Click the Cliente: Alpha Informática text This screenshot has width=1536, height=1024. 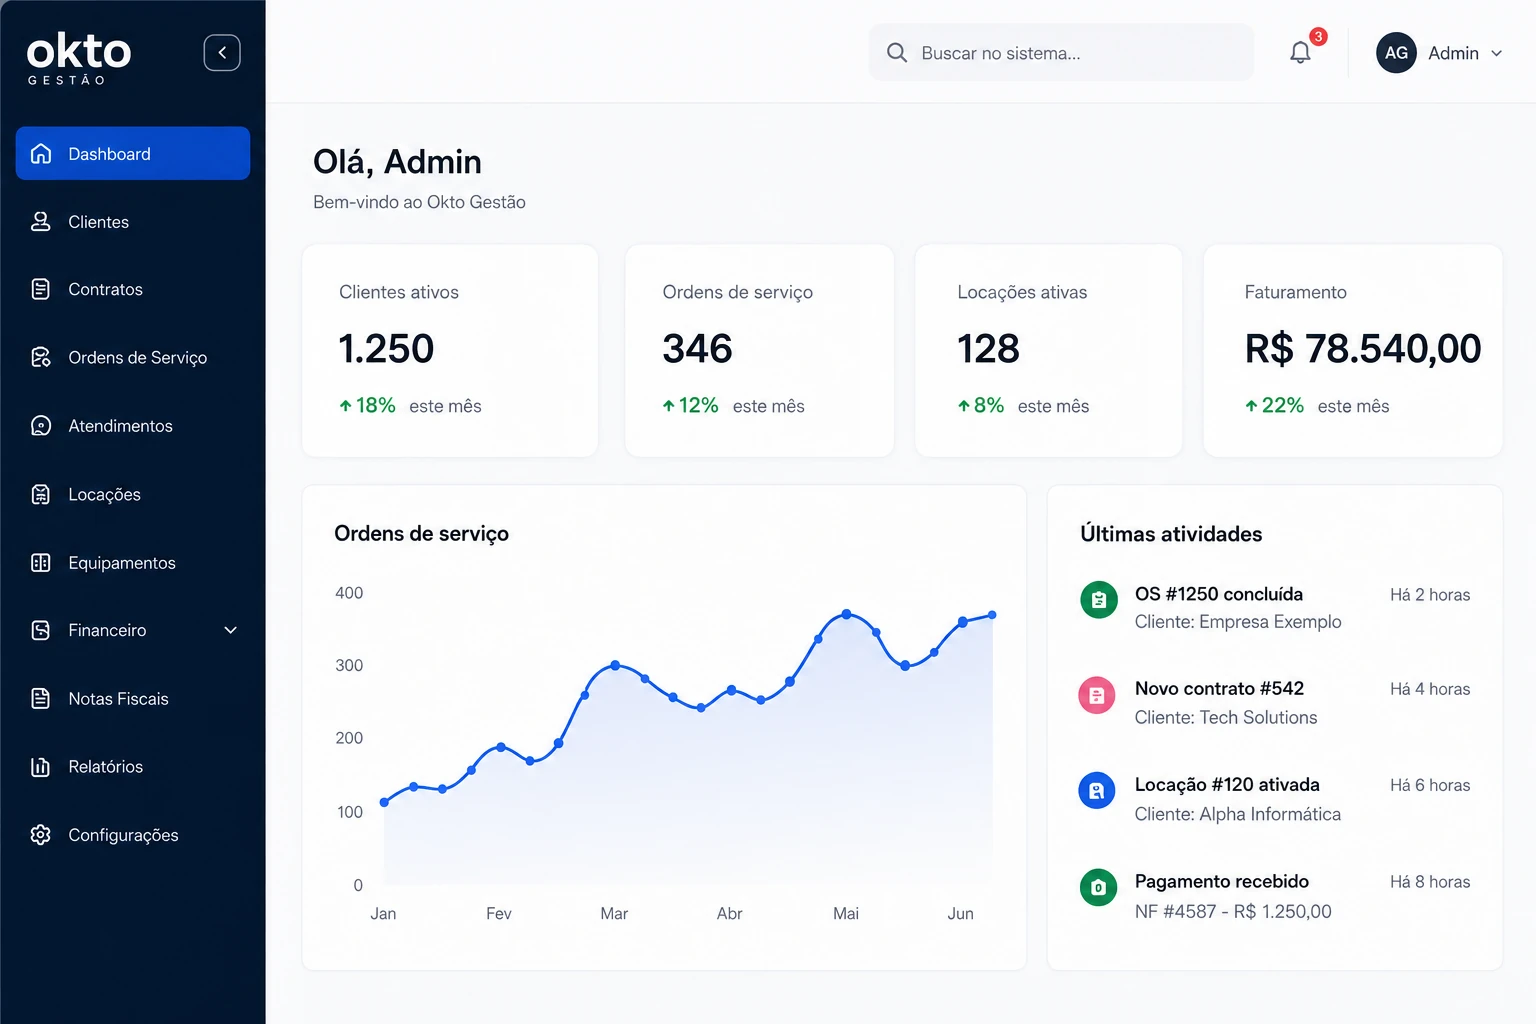(x=1237, y=814)
